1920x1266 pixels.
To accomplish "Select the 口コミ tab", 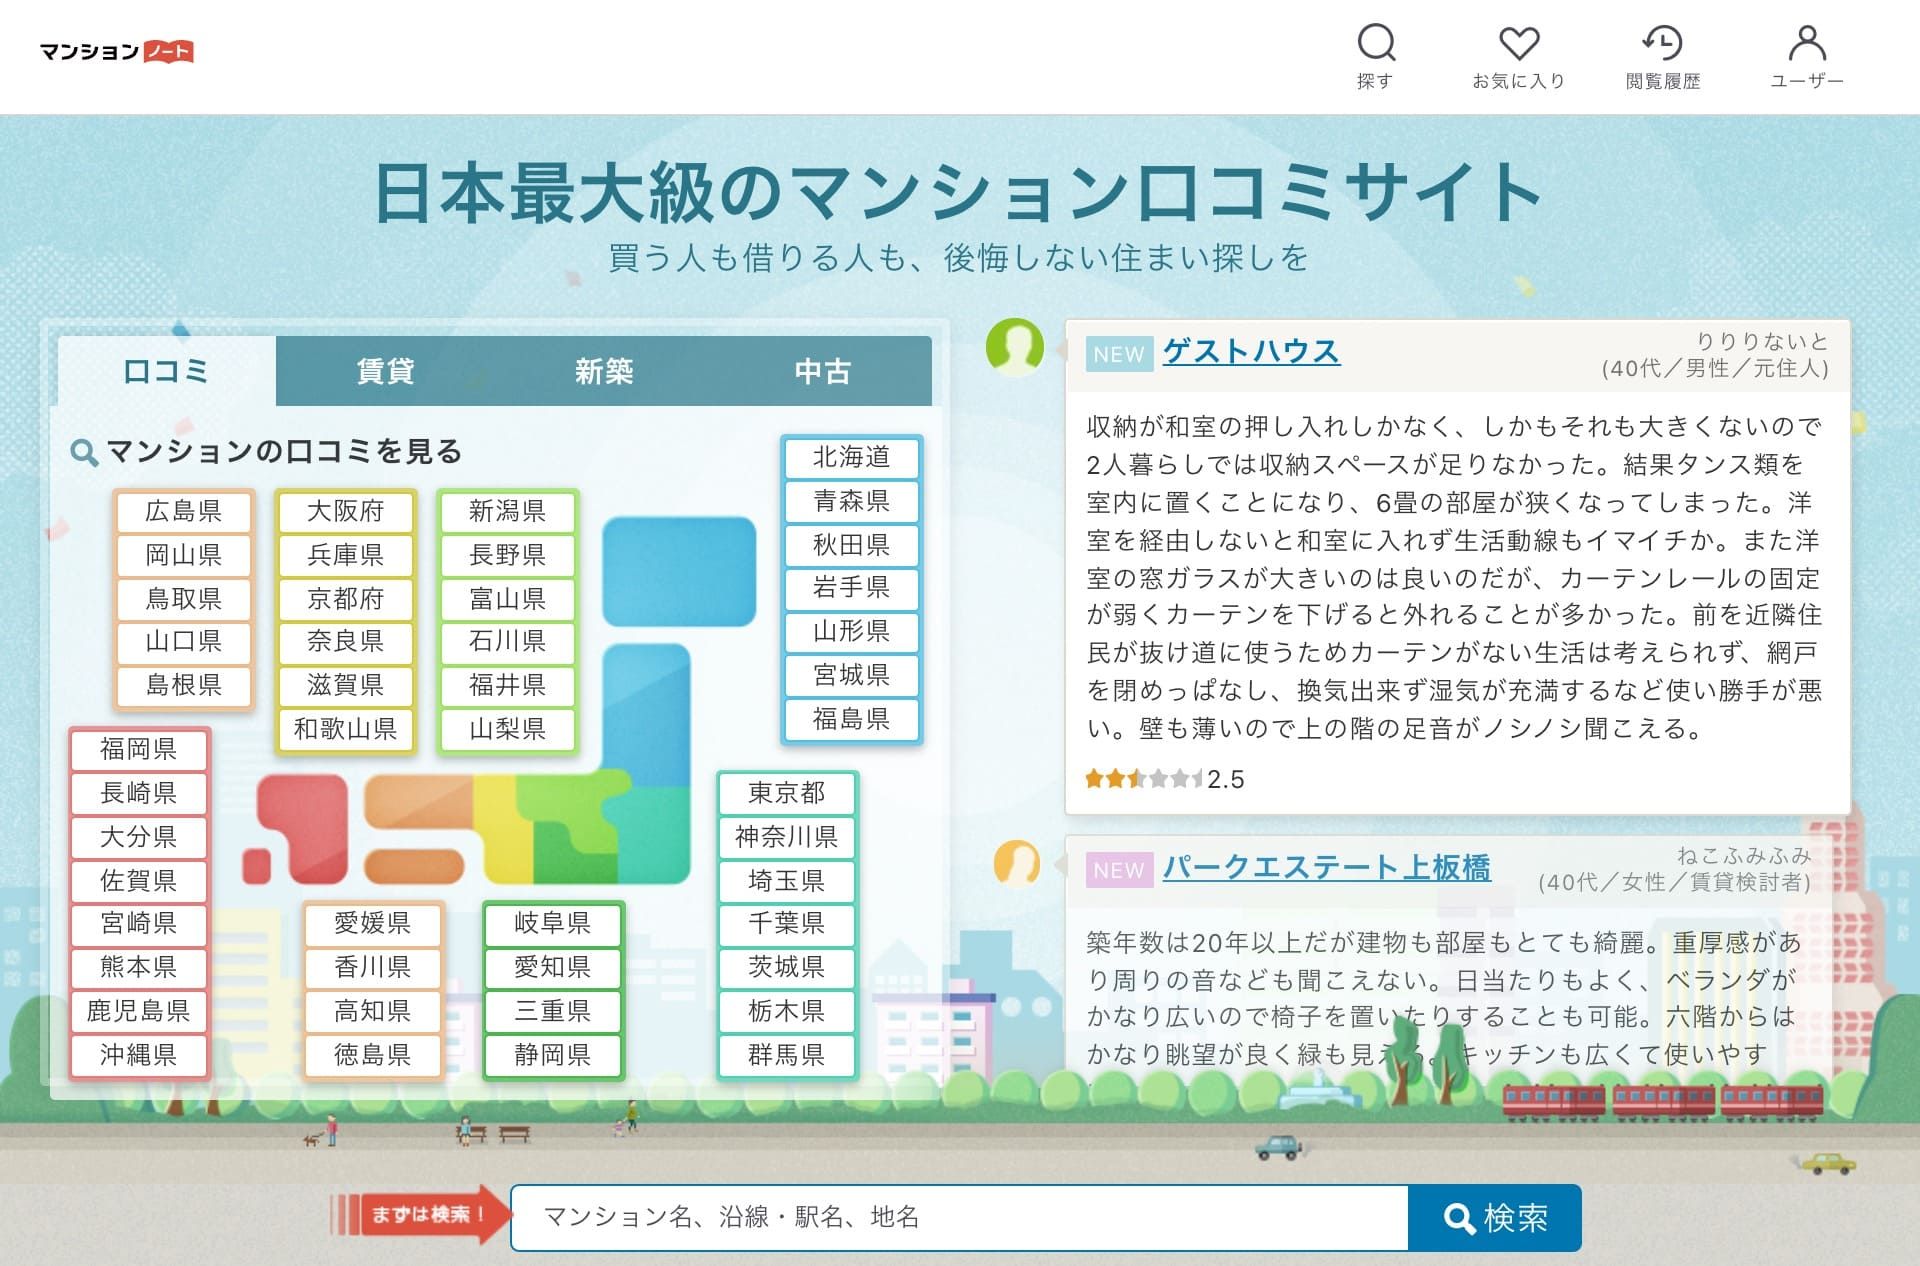I will click(166, 371).
